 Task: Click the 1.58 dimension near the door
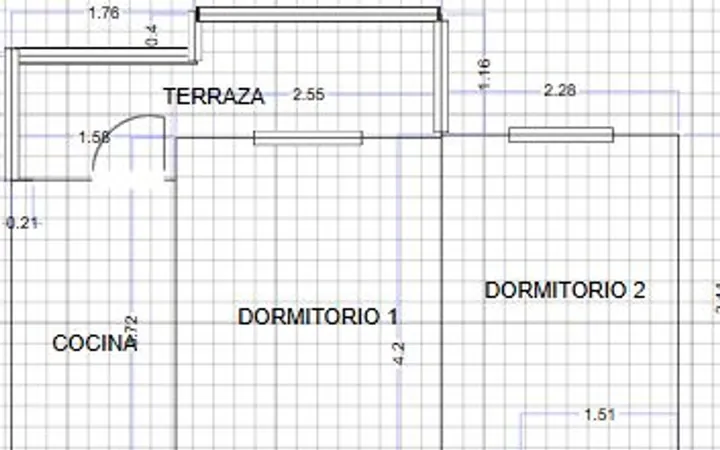[x=94, y=137]
